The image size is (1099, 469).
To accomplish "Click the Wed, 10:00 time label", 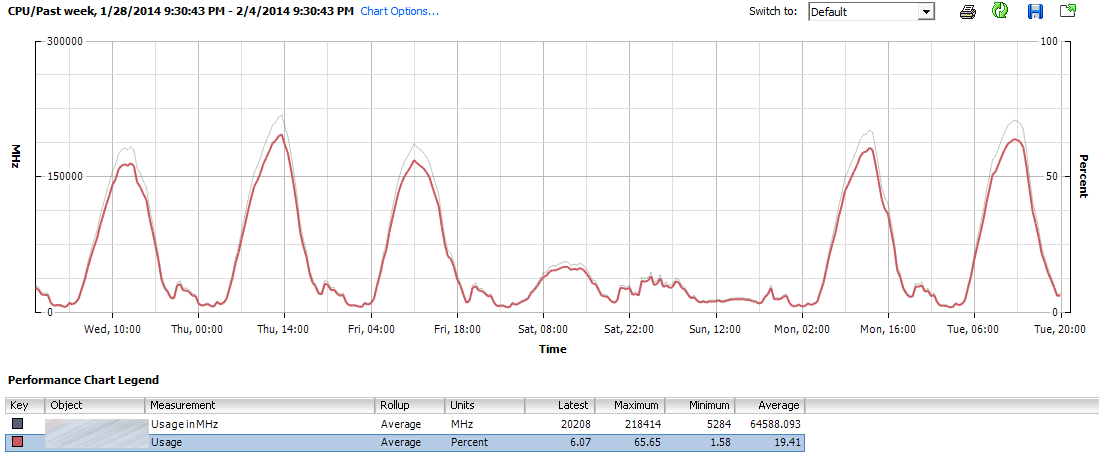I will coord(113,329).
